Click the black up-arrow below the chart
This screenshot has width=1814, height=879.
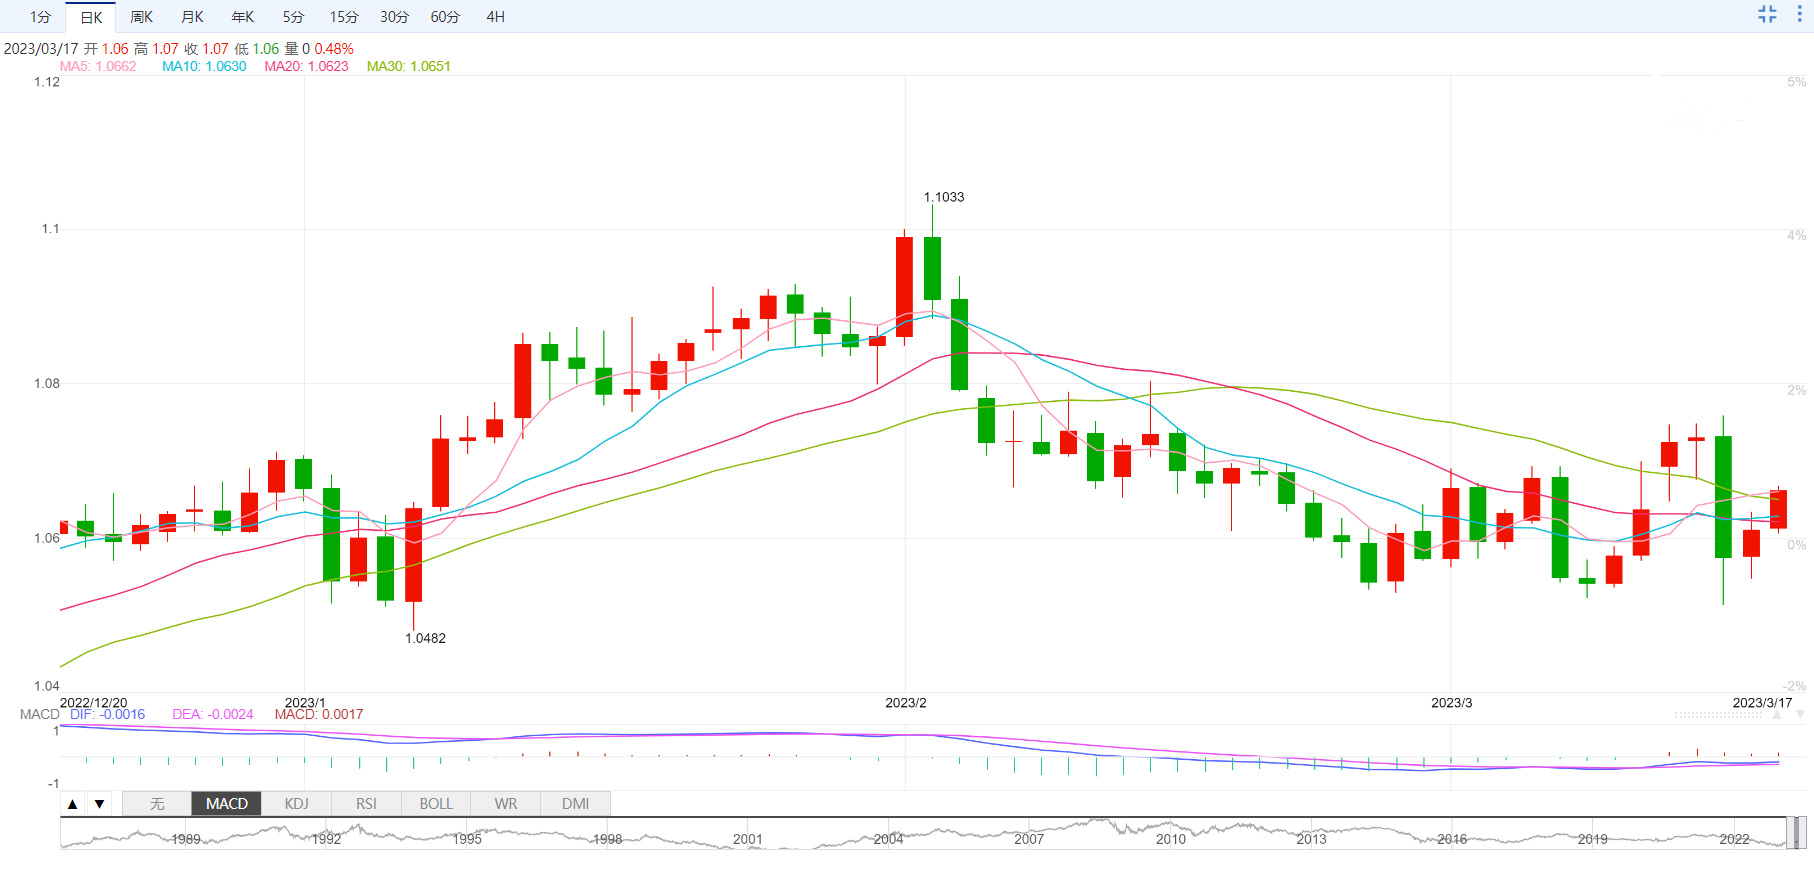pos(72,804)
